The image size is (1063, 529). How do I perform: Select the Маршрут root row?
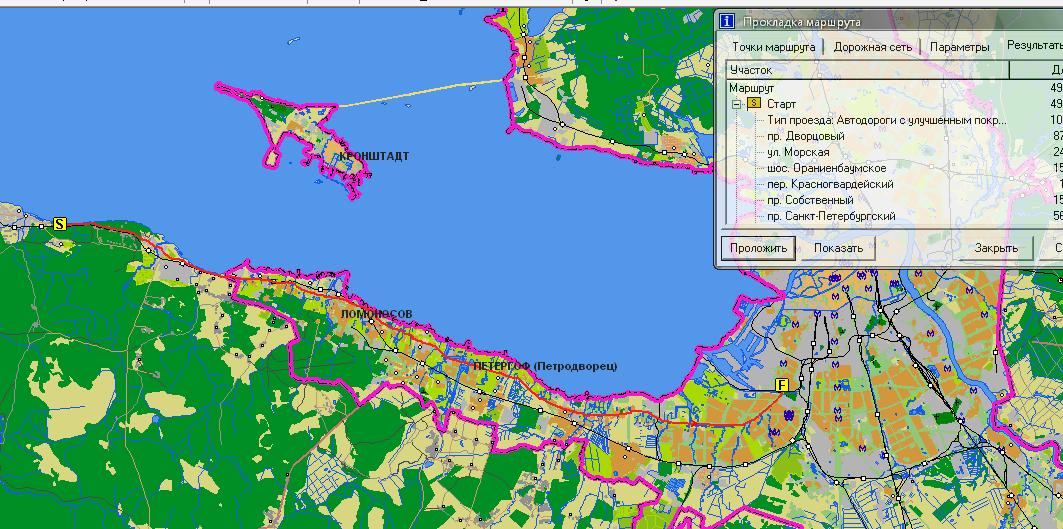pyautogui.click(x=752, y=88)
